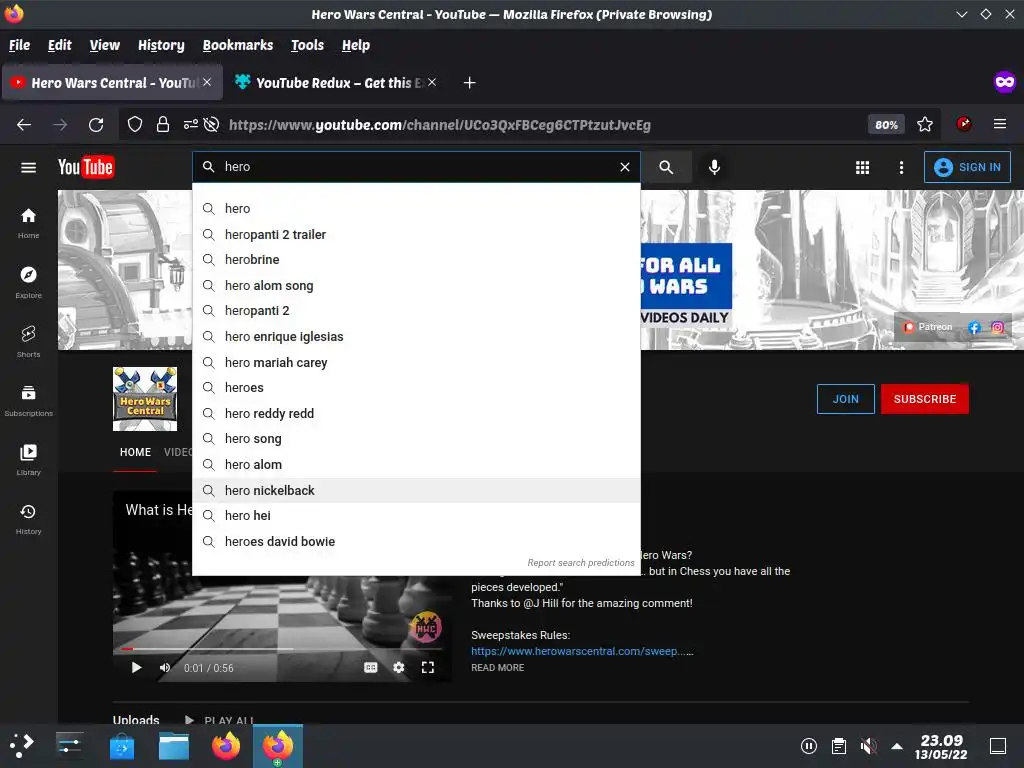
Task: Open Library in the sidebar
Action: (x=28, y=460)
